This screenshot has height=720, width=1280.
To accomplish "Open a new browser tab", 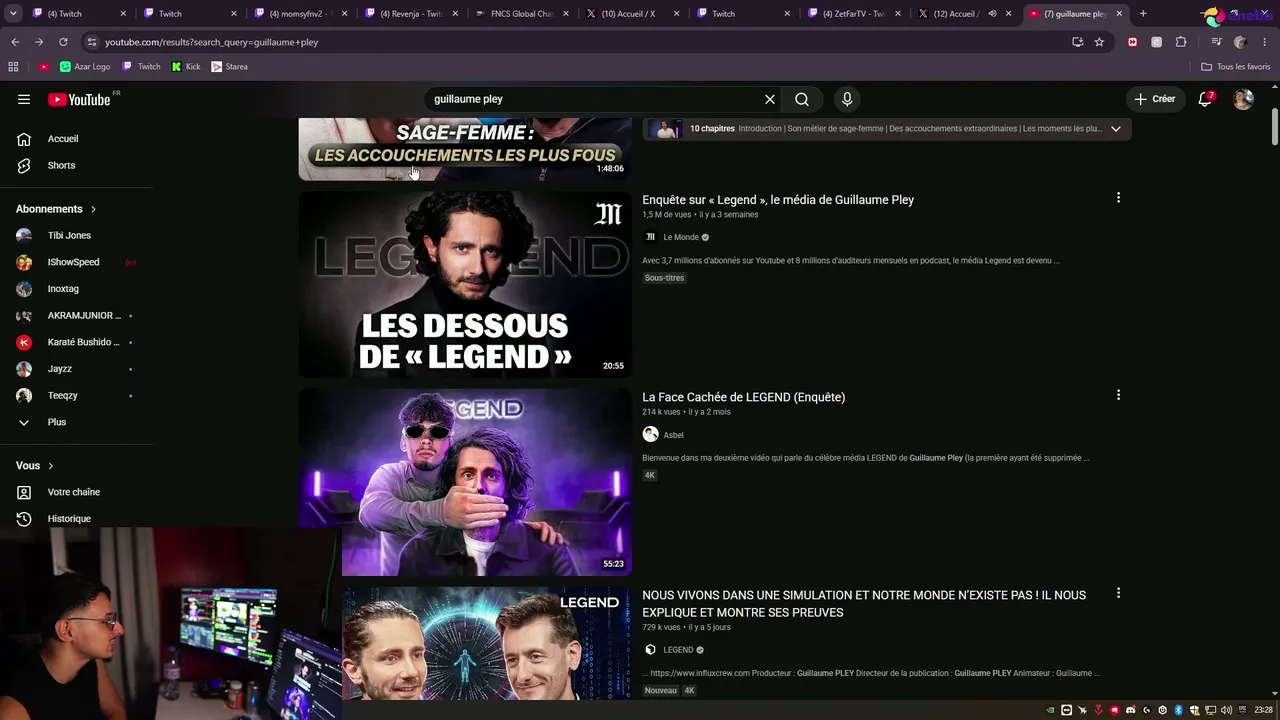I will click(1143, 14).
